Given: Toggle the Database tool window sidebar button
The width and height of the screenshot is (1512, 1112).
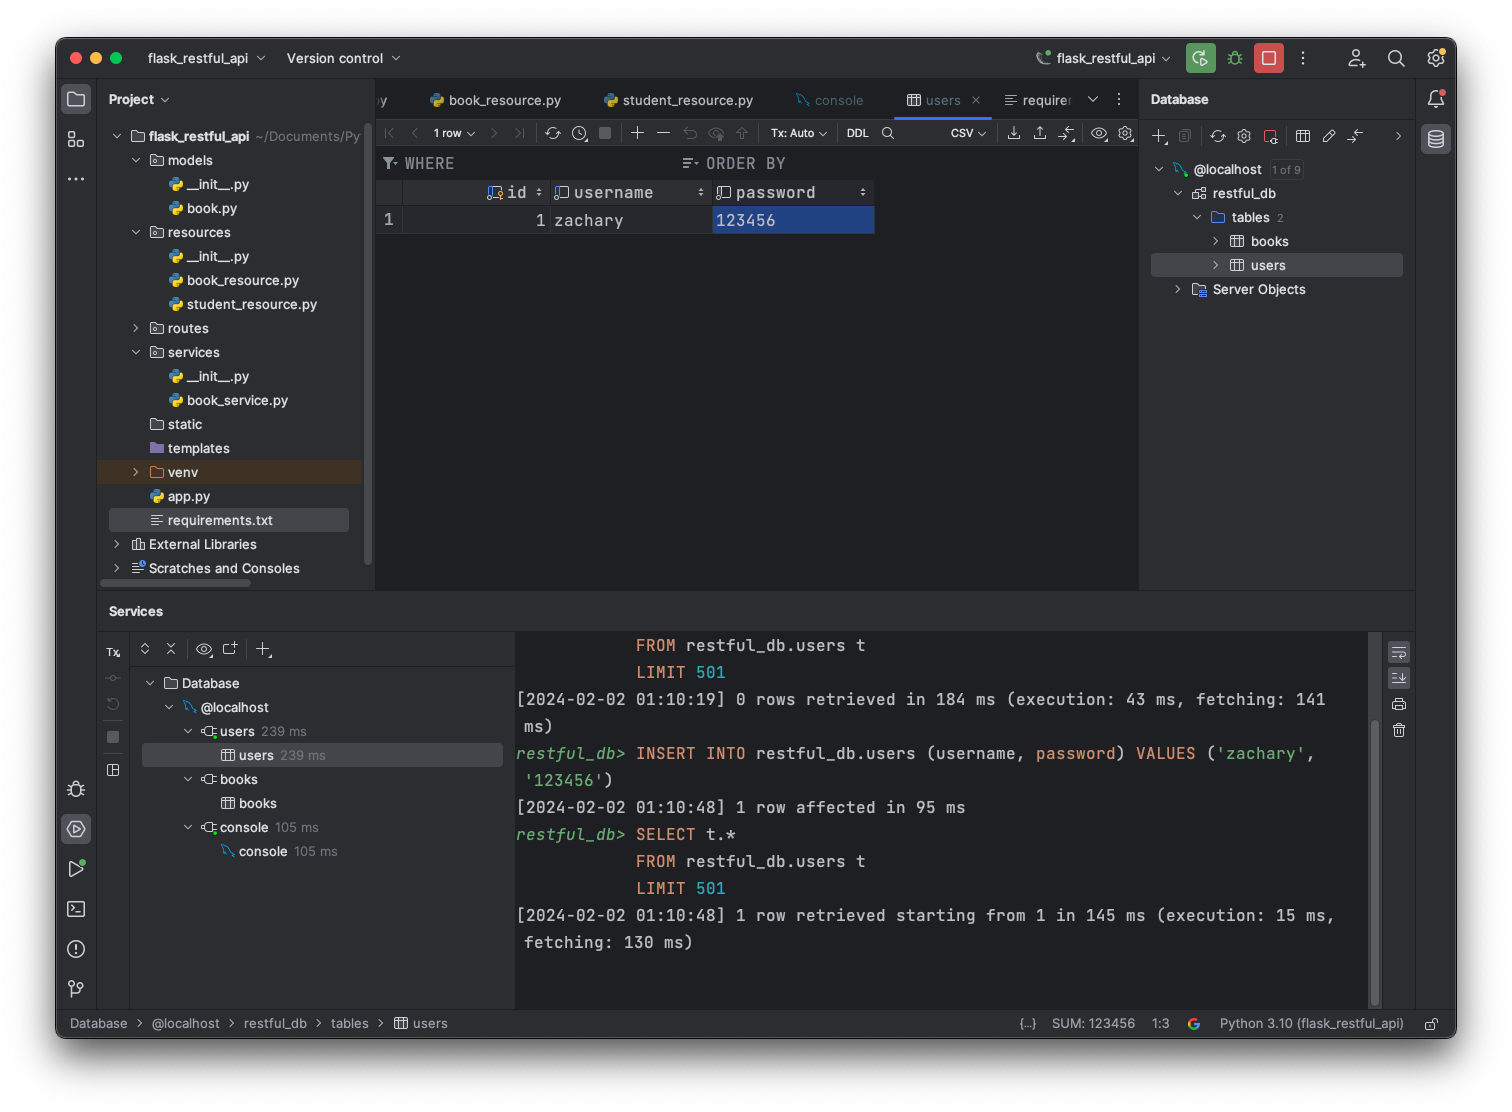Looking at the screenshot, I should pos(1436,139).
